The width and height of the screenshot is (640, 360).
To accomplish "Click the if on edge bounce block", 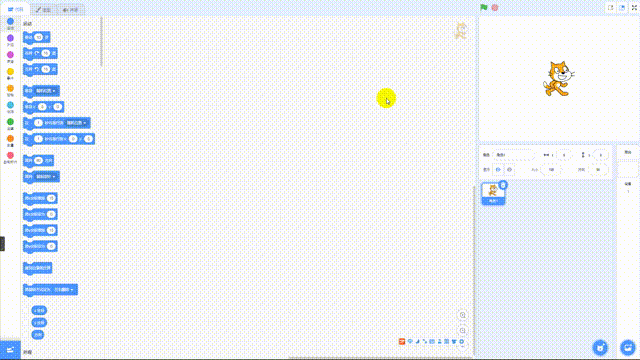I will pos(38,268).
